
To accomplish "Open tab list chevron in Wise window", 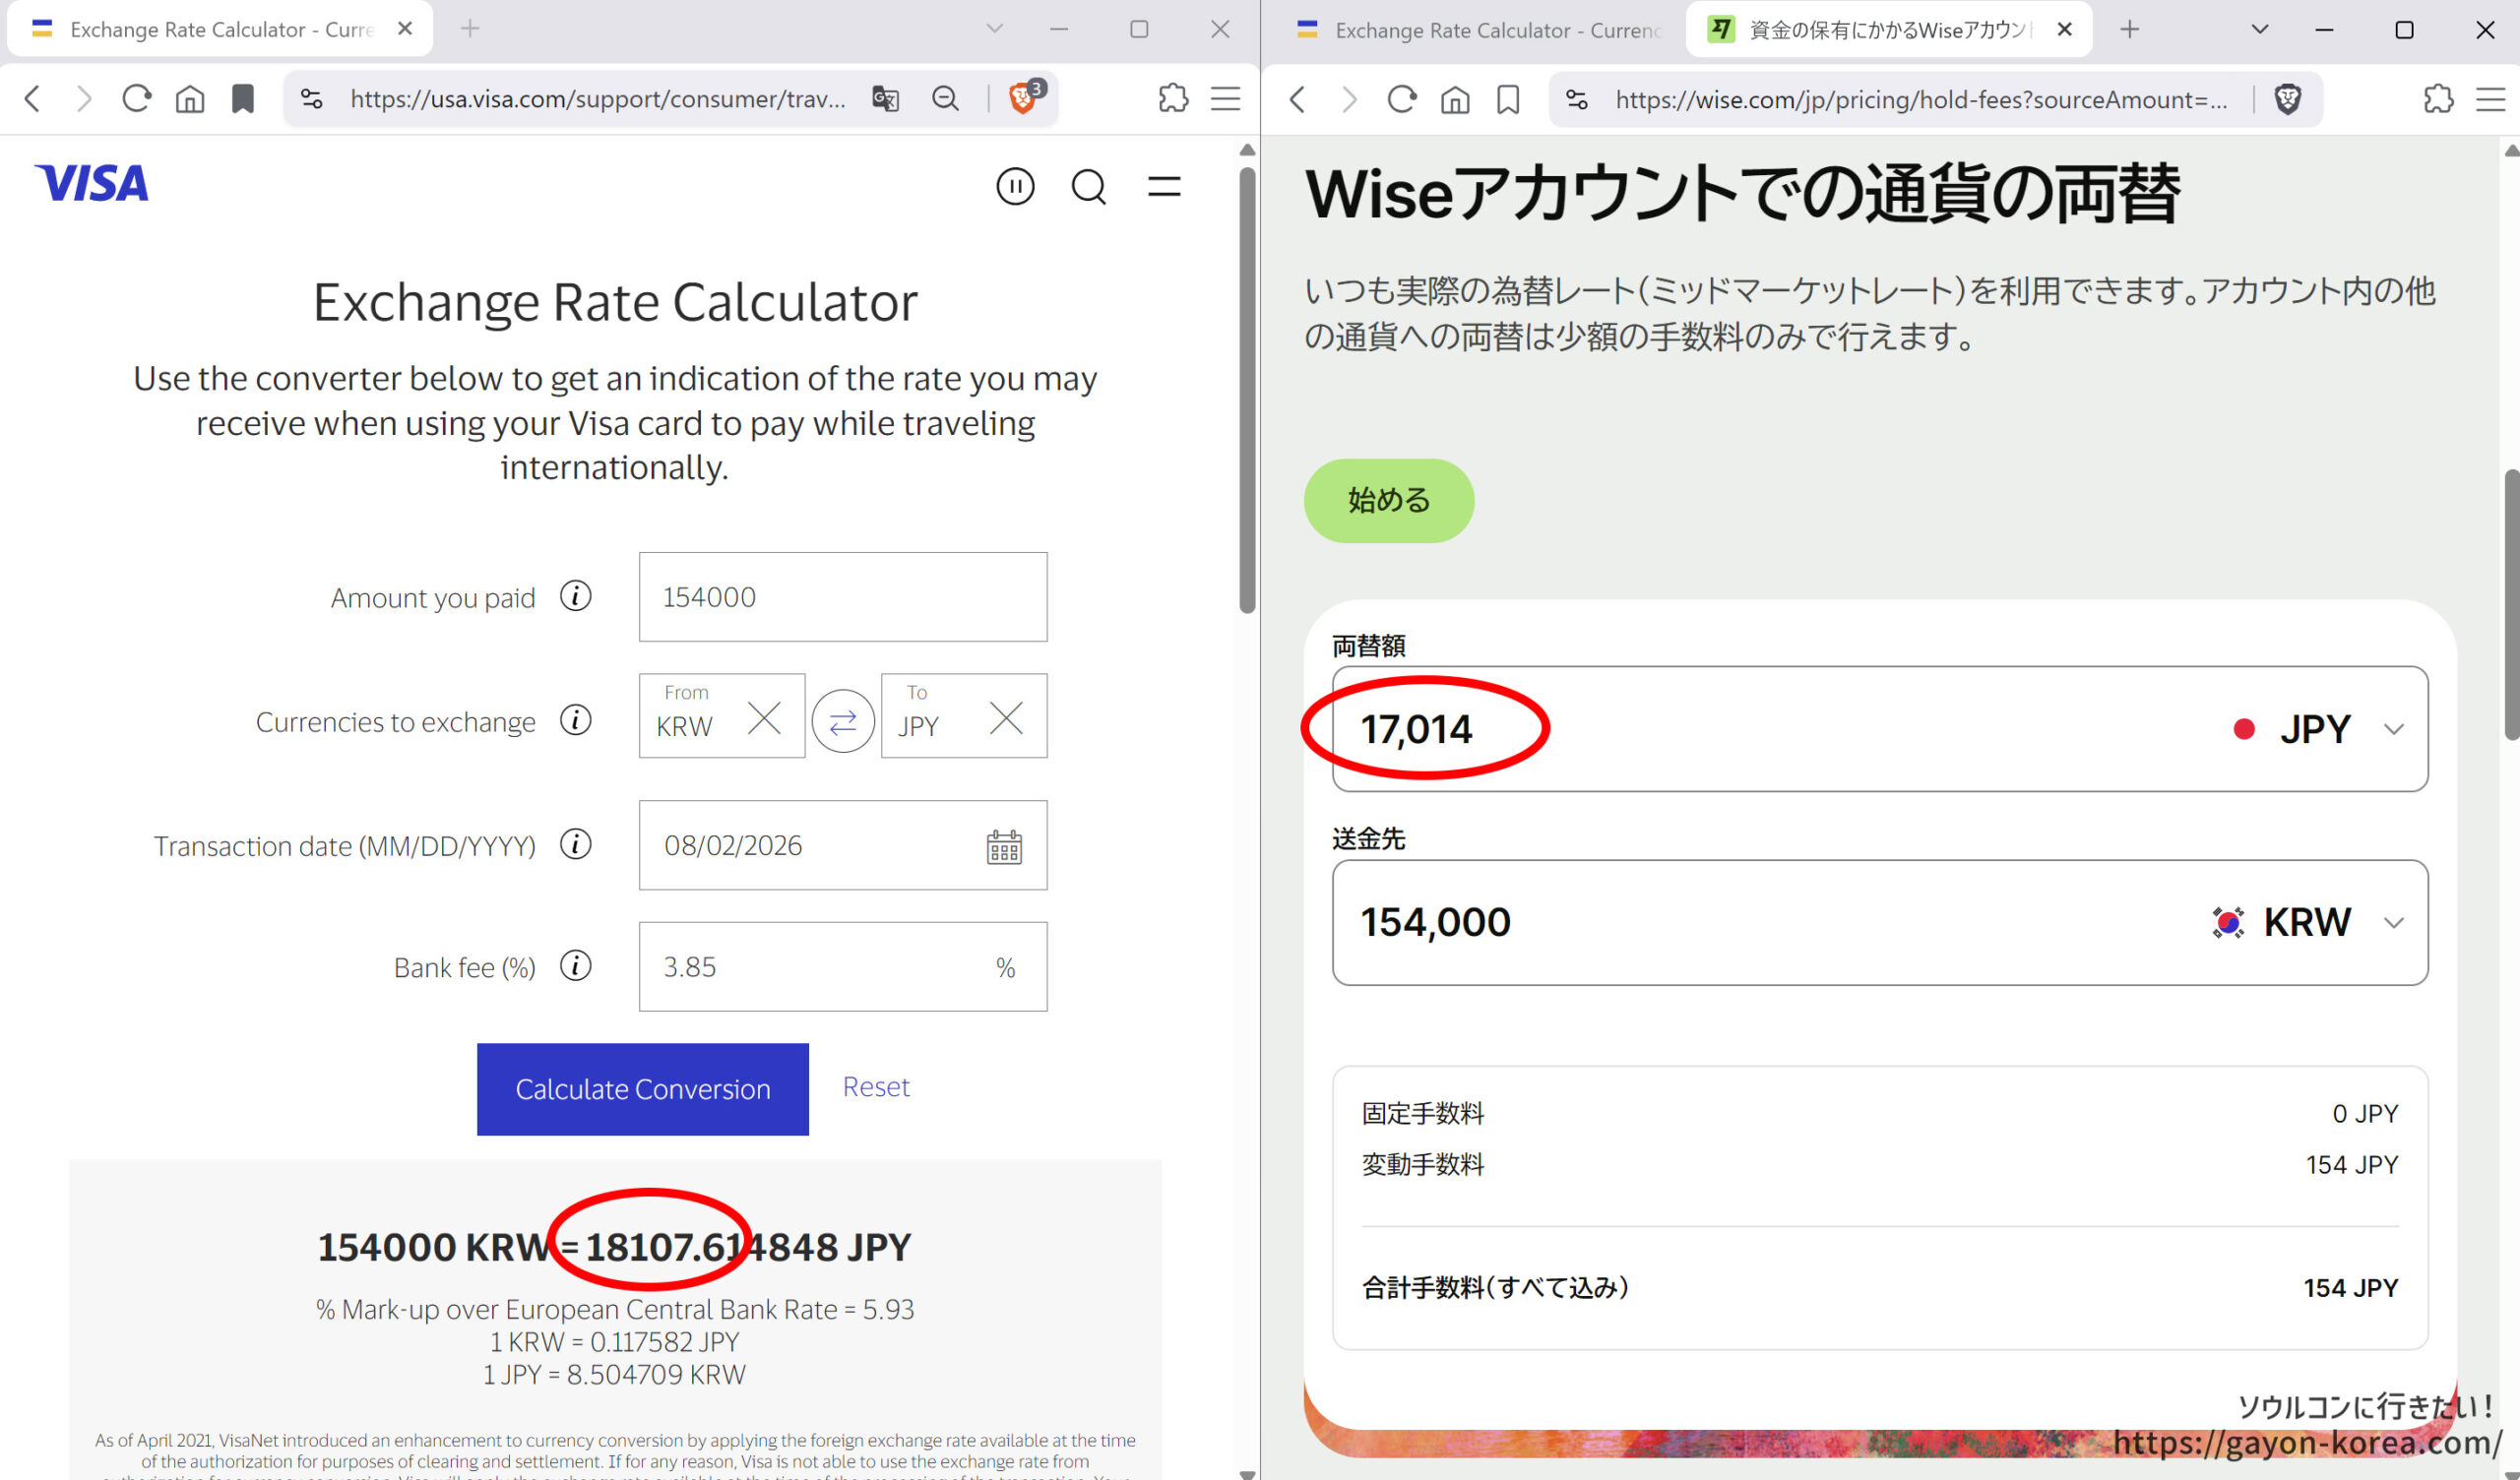I will coord(2259,30).
